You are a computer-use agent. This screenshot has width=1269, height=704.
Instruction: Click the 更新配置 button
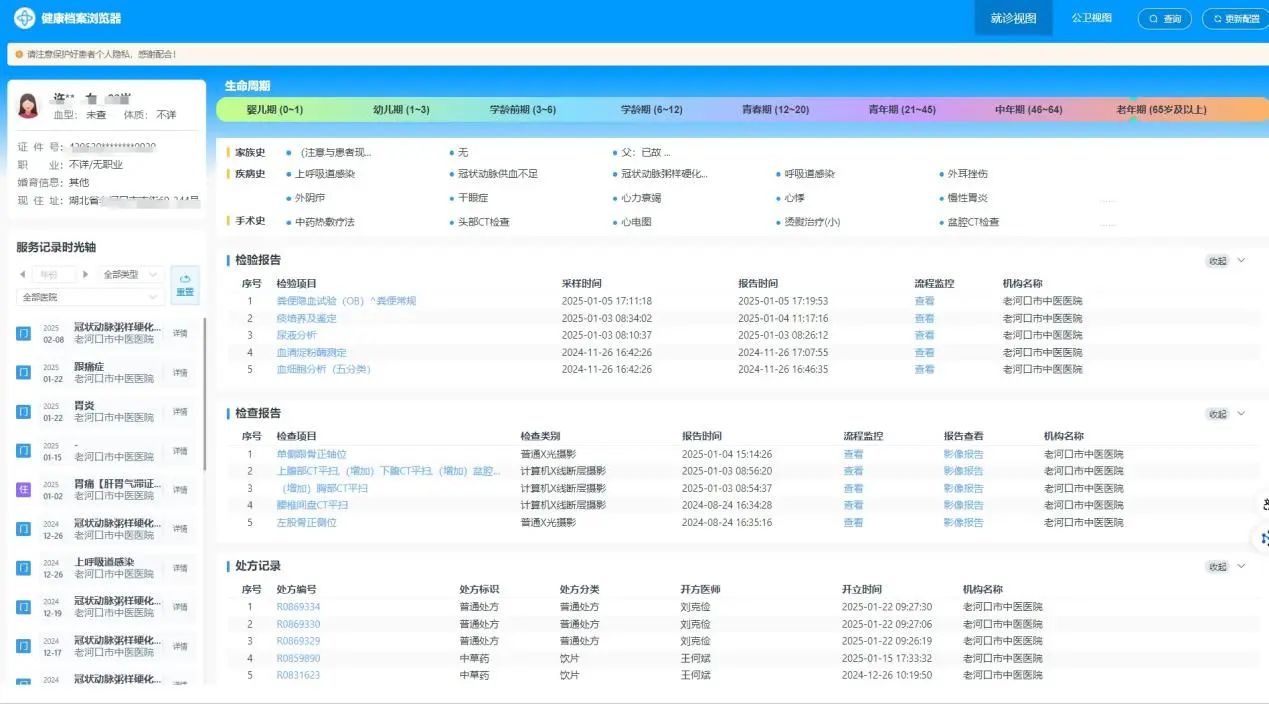click(1235, 18)
